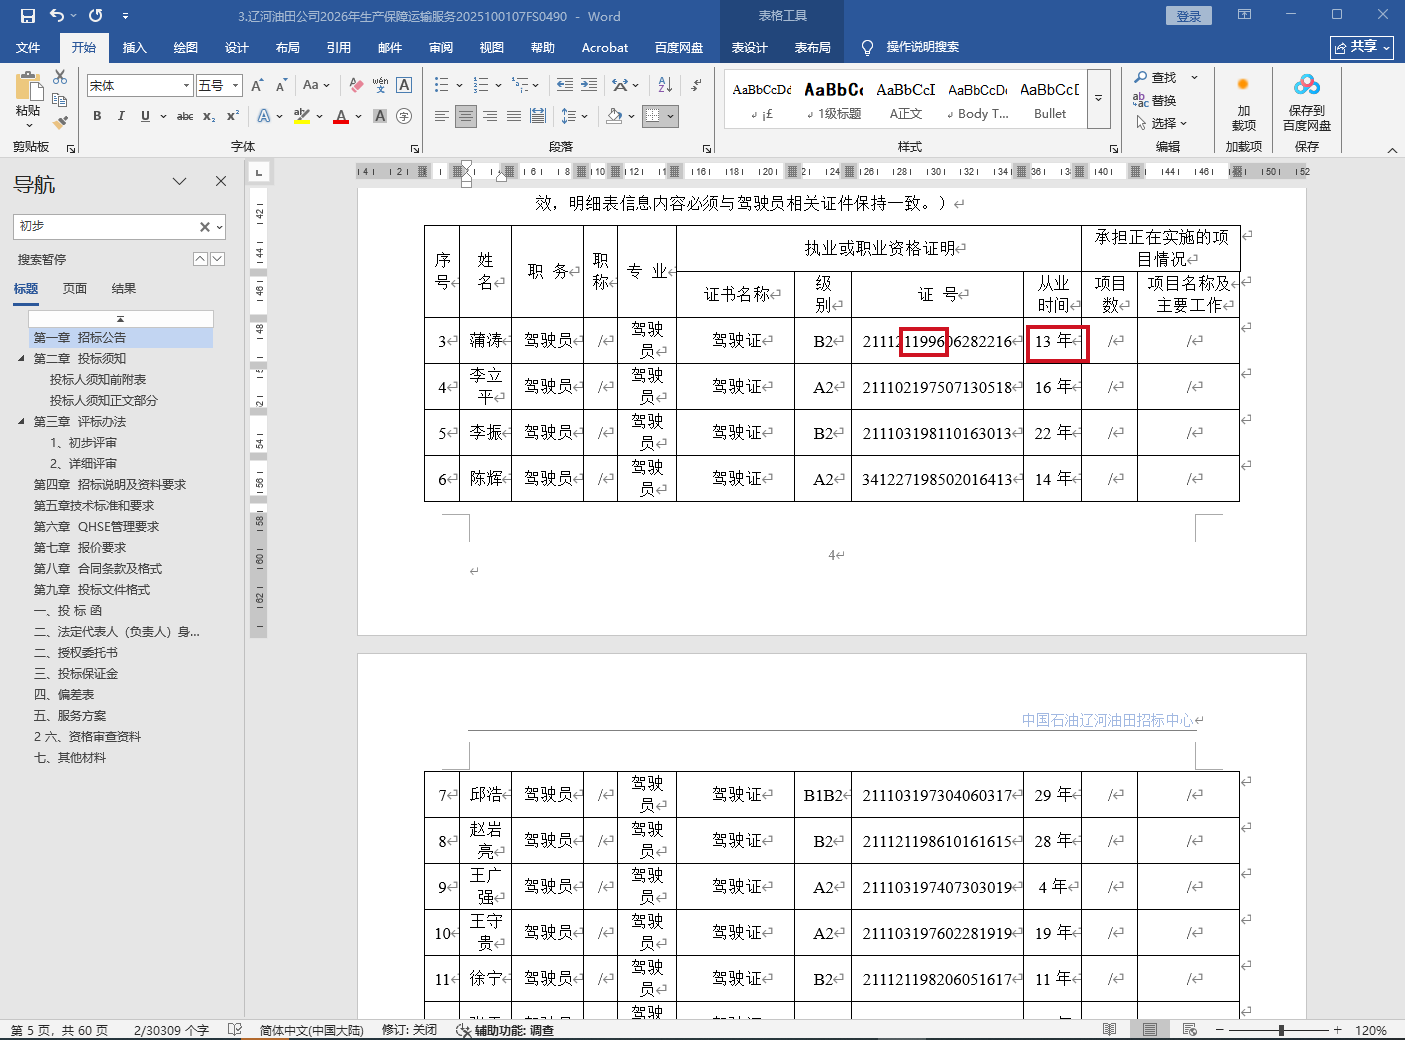Image resolution: width=1405 pixels, height=1040 pixels.
Task: Apply strikethrough formatting
Action: click(185, 116)
